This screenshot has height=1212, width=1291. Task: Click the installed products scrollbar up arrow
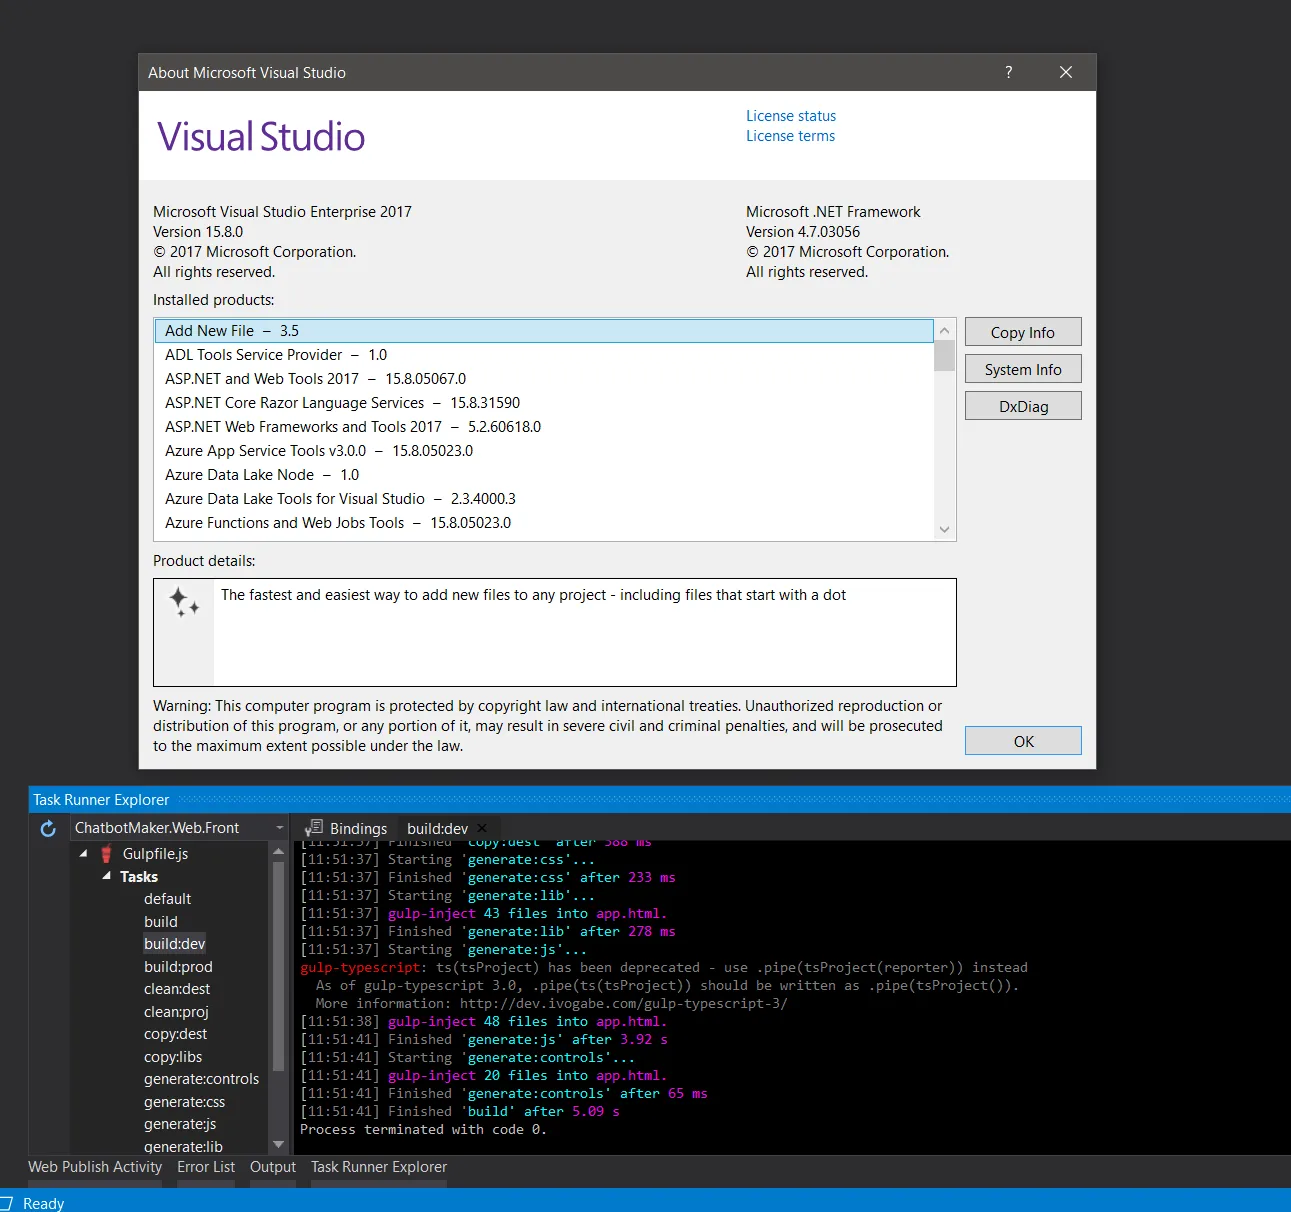(x=944, y=330)
